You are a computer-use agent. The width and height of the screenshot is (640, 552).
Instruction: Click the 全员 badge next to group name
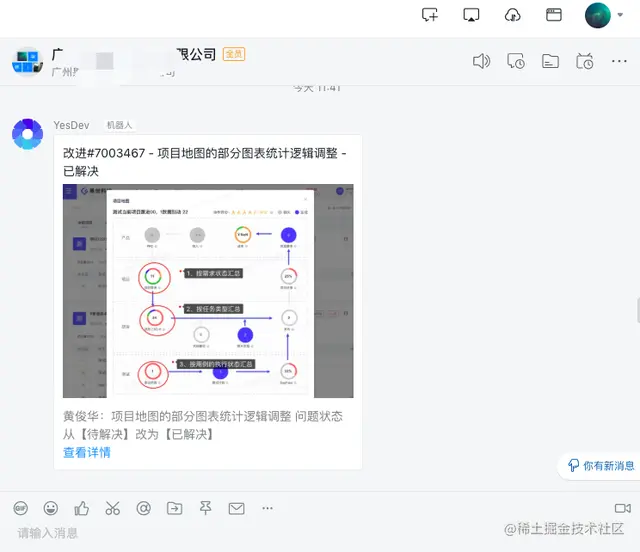[234, 54]
